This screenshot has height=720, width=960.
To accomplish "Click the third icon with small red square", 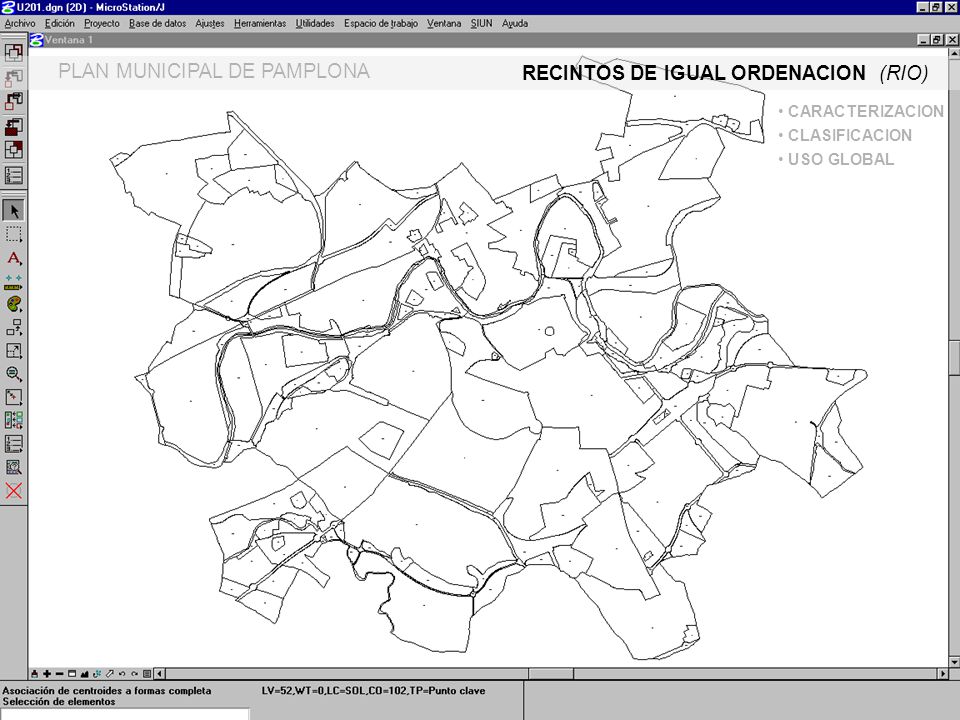I will point(13,100).
